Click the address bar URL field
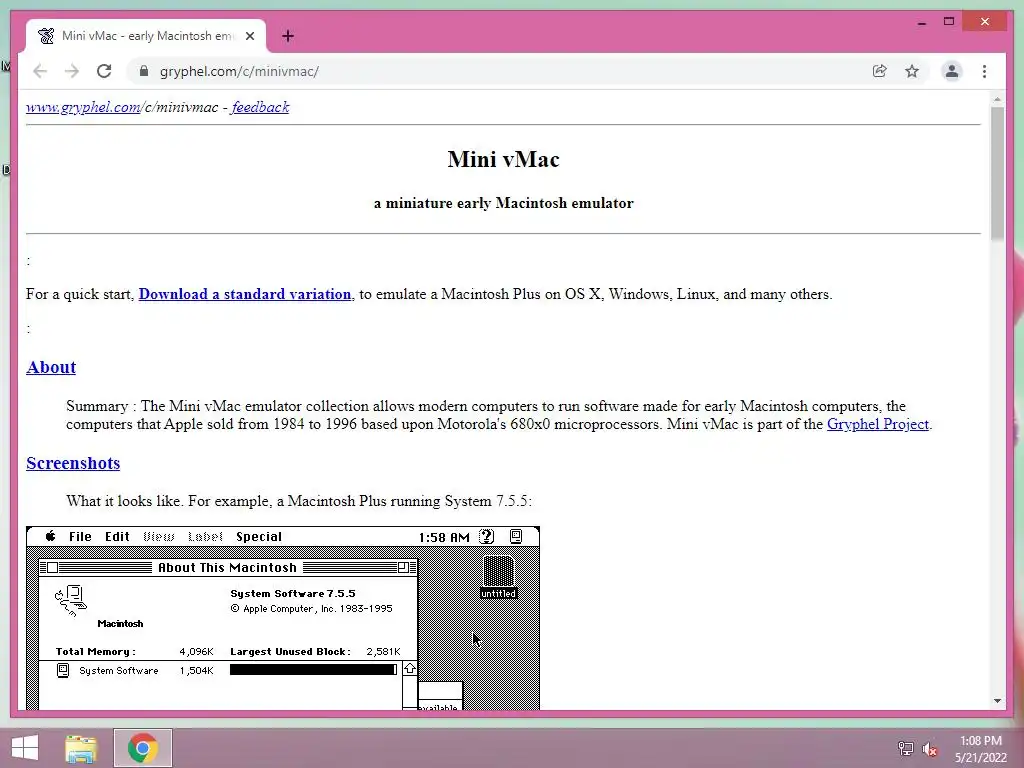Viewport: 1024px width, 768px height. pos(503,71)
